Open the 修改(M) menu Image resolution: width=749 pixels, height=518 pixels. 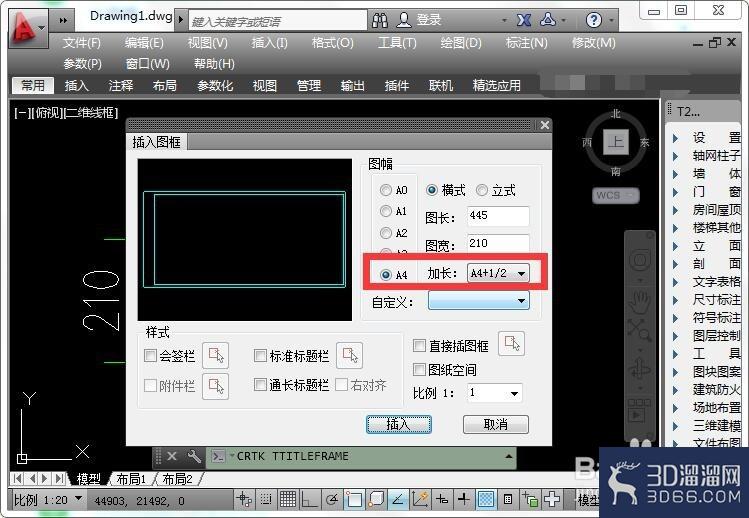(593, 43)
